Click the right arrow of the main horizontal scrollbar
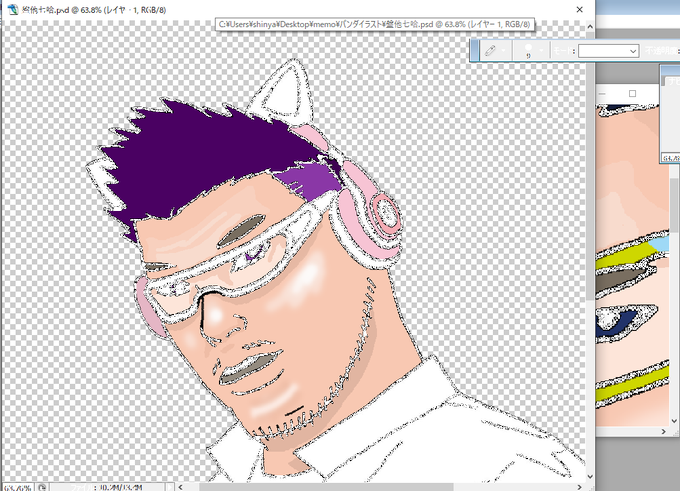 [x=579, y=487]
